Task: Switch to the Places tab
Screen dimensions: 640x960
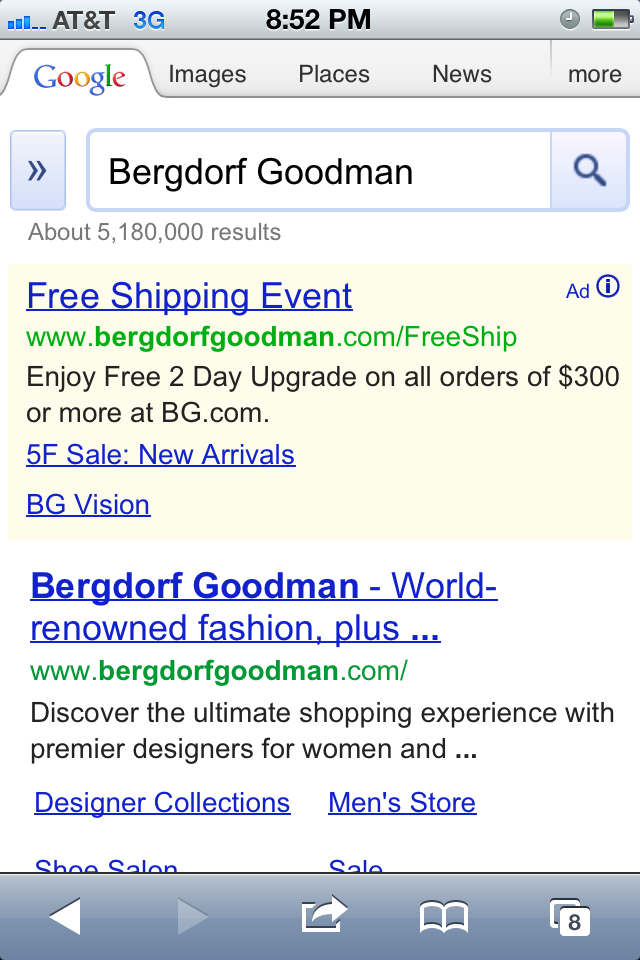Action: [x=334, y=74]
